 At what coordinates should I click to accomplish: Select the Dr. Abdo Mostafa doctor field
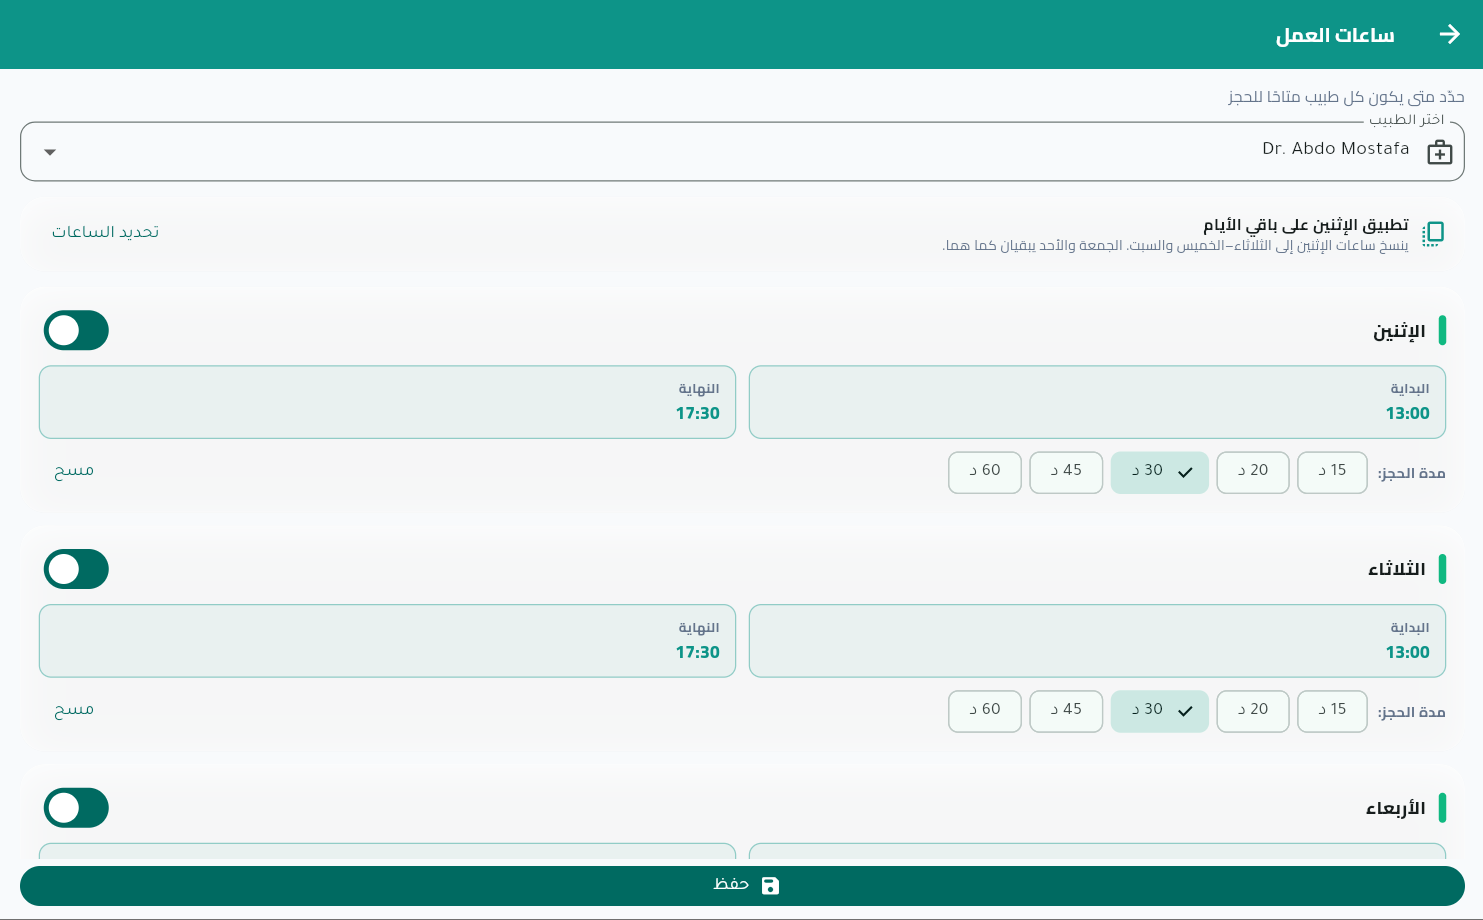(742, 152)
